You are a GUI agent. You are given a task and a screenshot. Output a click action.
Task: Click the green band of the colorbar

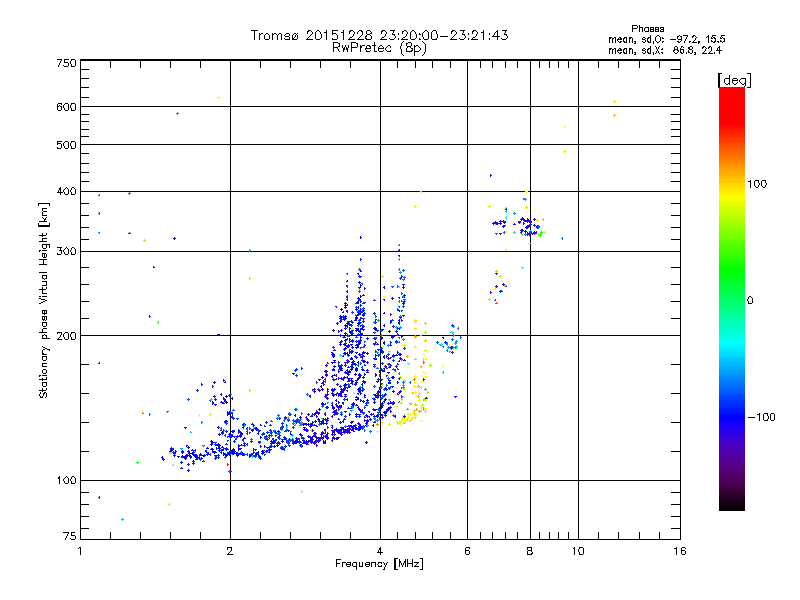pyautogui.click(x=732, y=270)
